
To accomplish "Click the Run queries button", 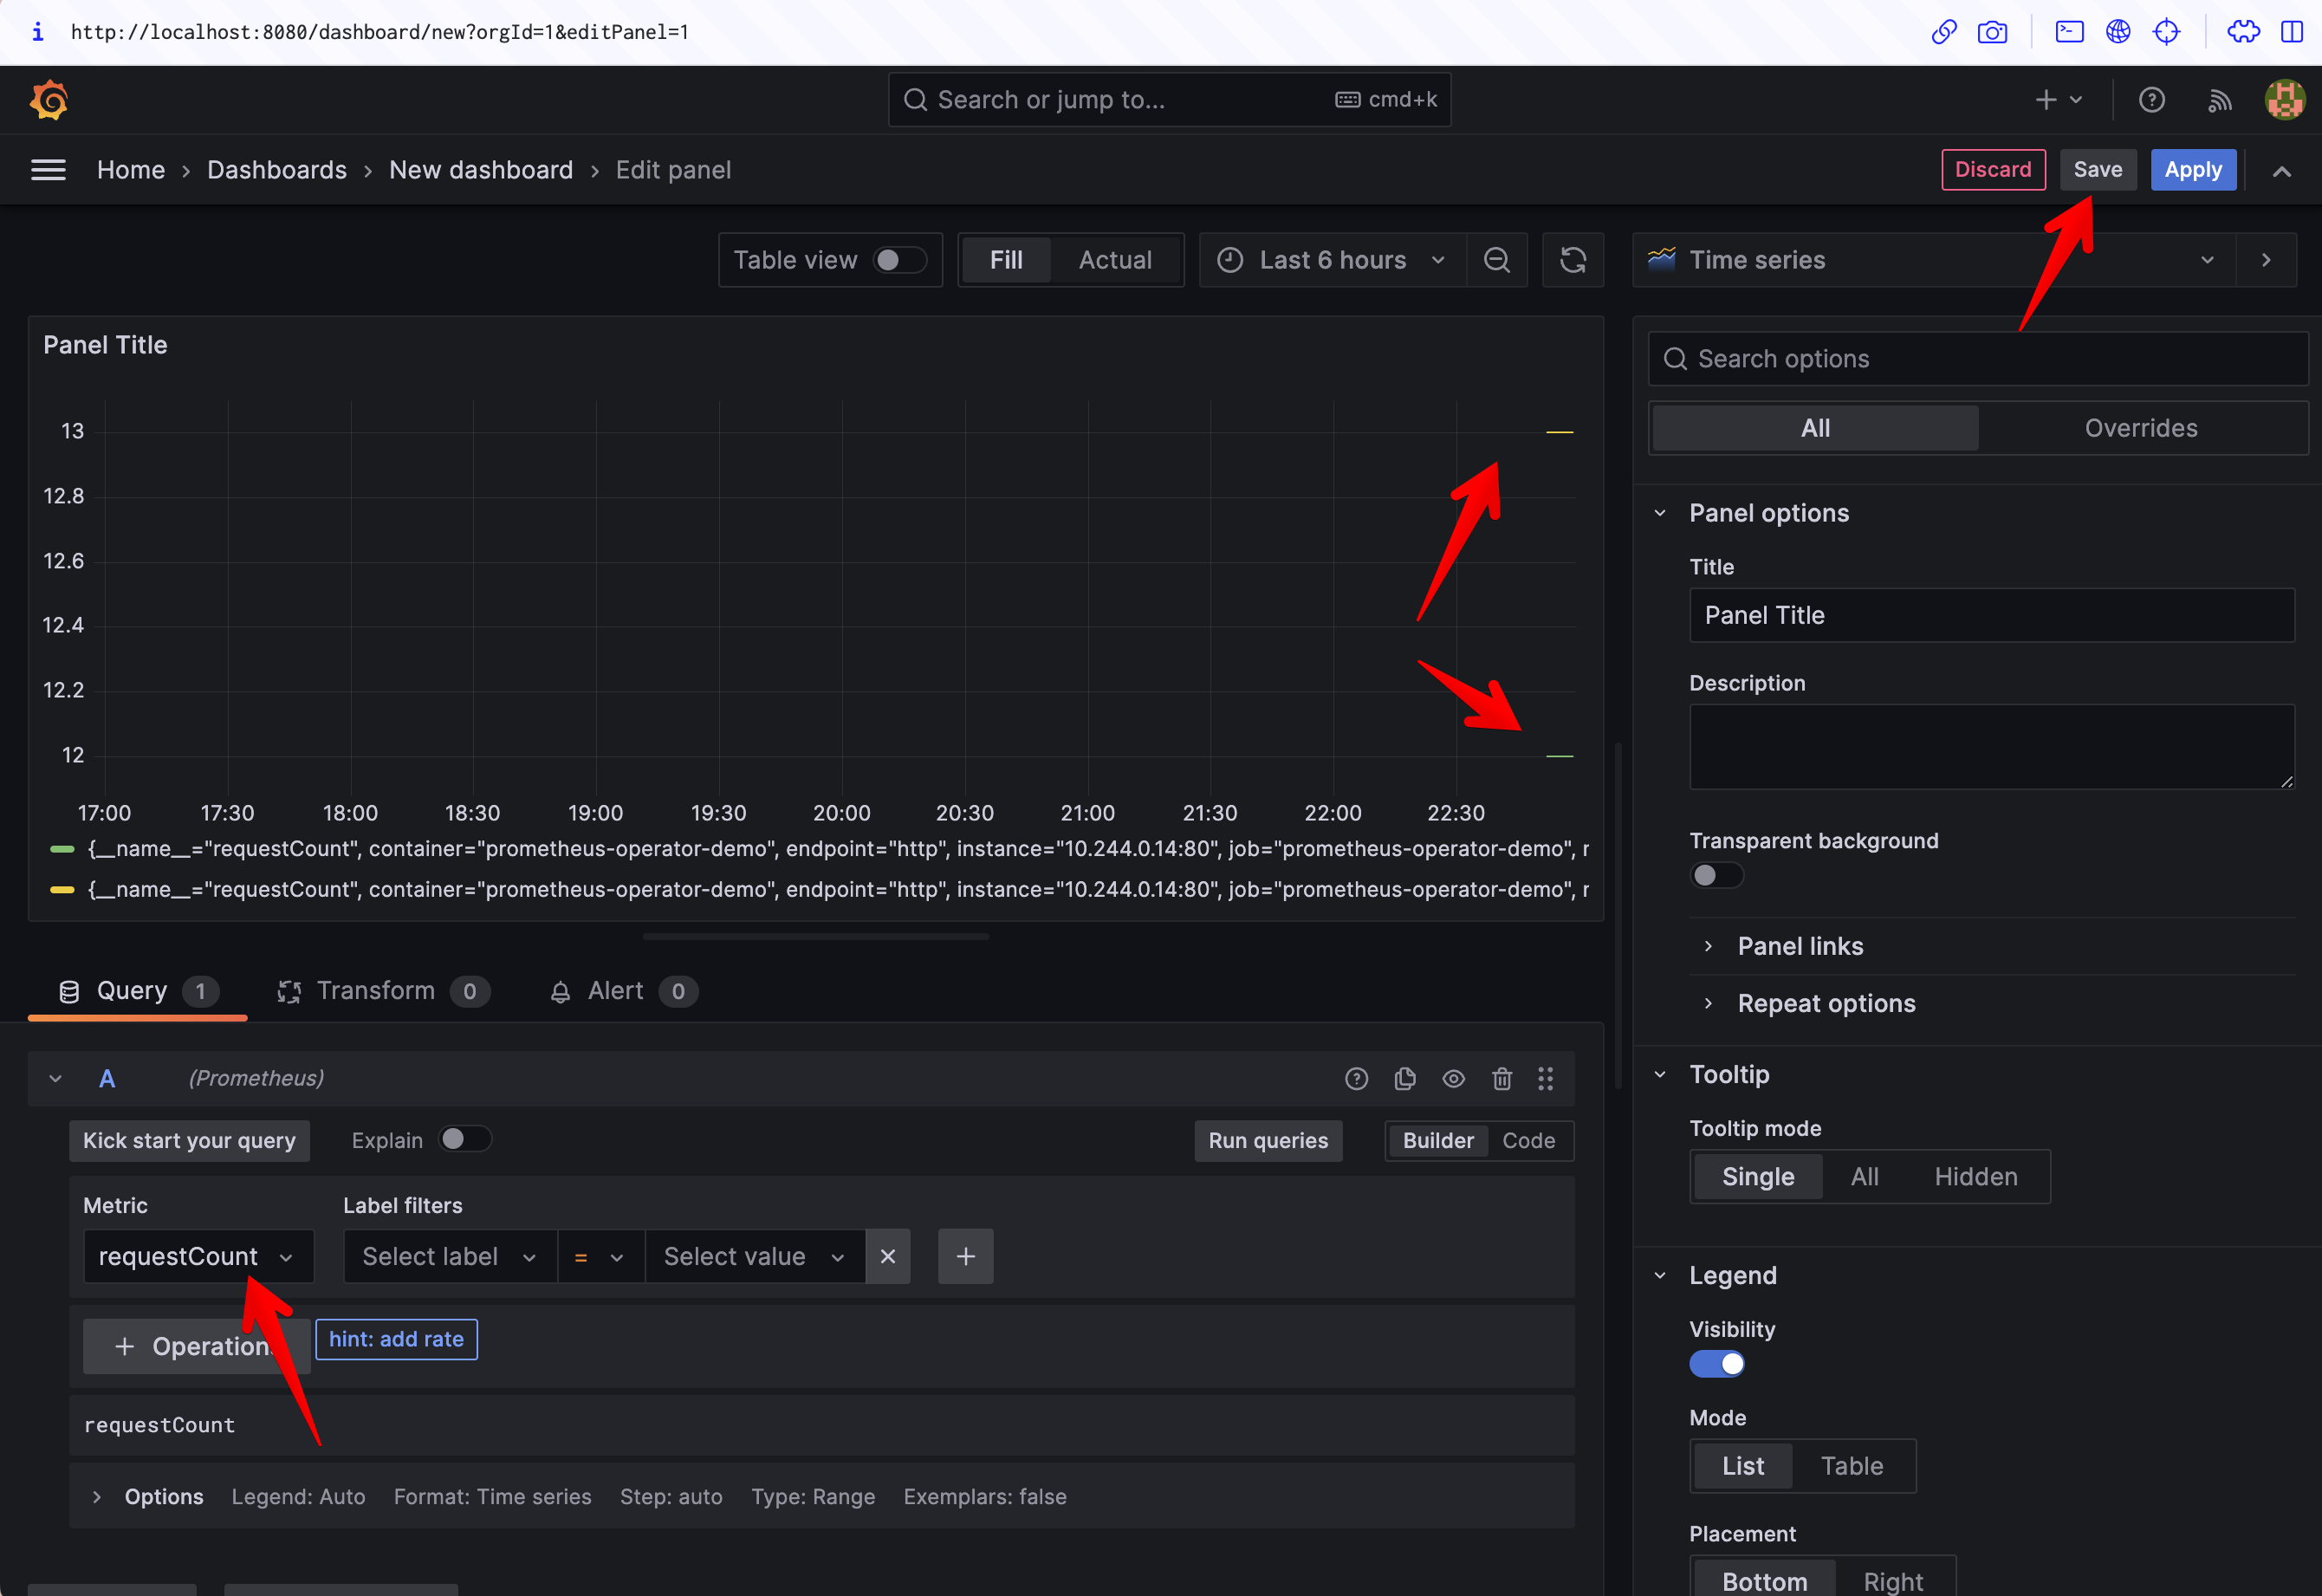I will pos(1268,1140).
